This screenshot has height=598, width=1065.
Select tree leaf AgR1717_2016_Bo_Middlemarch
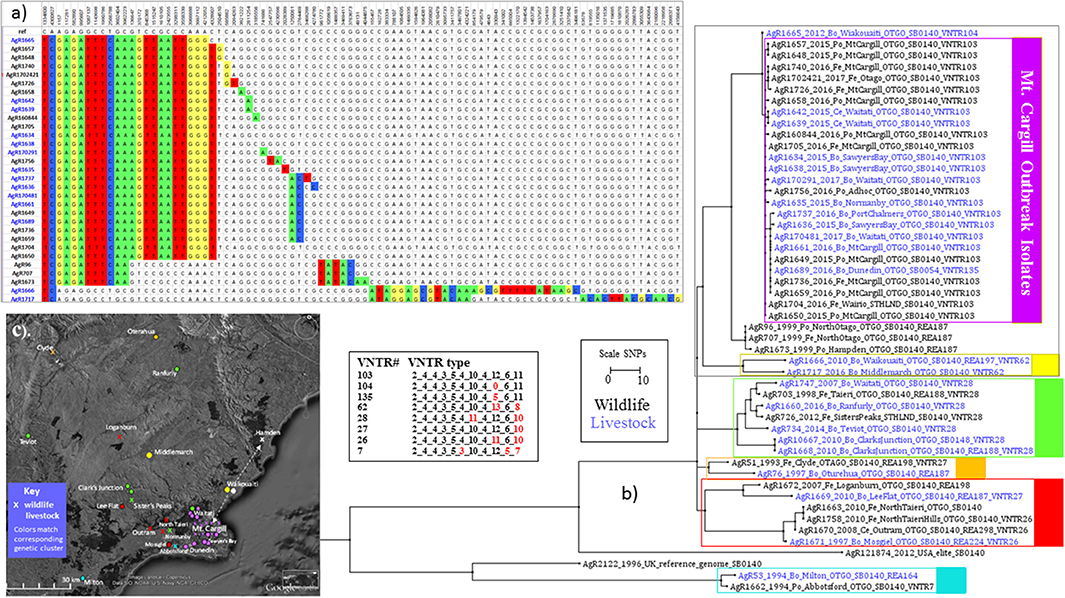coord(895,372)
